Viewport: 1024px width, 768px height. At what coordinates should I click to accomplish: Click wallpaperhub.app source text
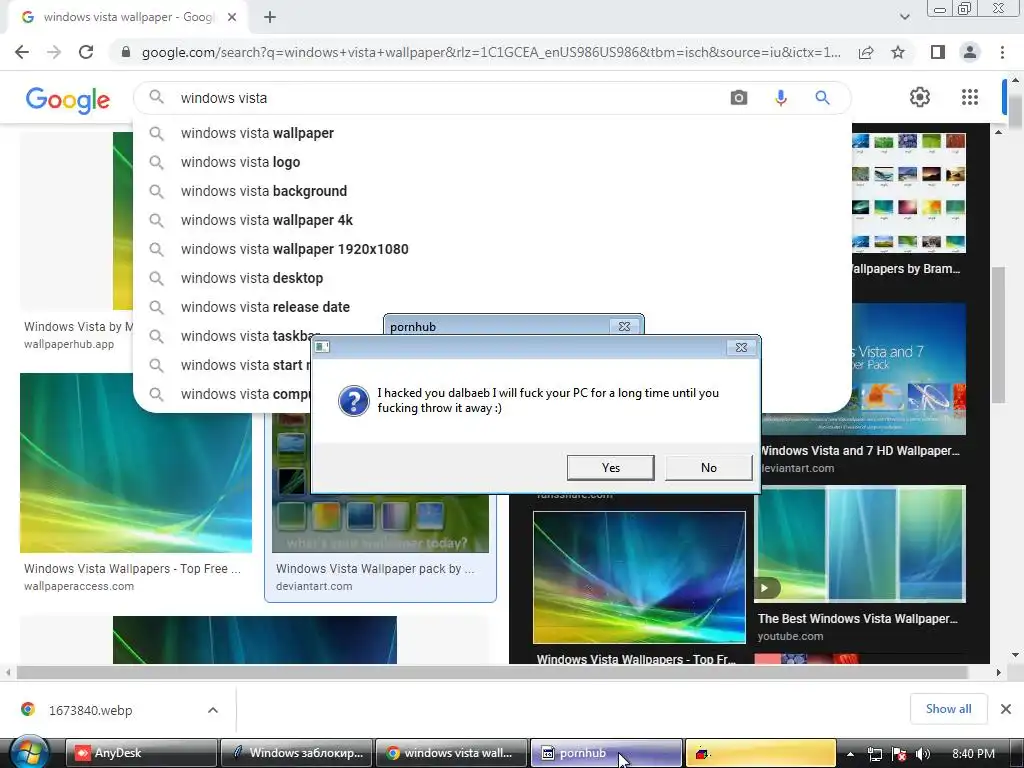tap(69, 344)
